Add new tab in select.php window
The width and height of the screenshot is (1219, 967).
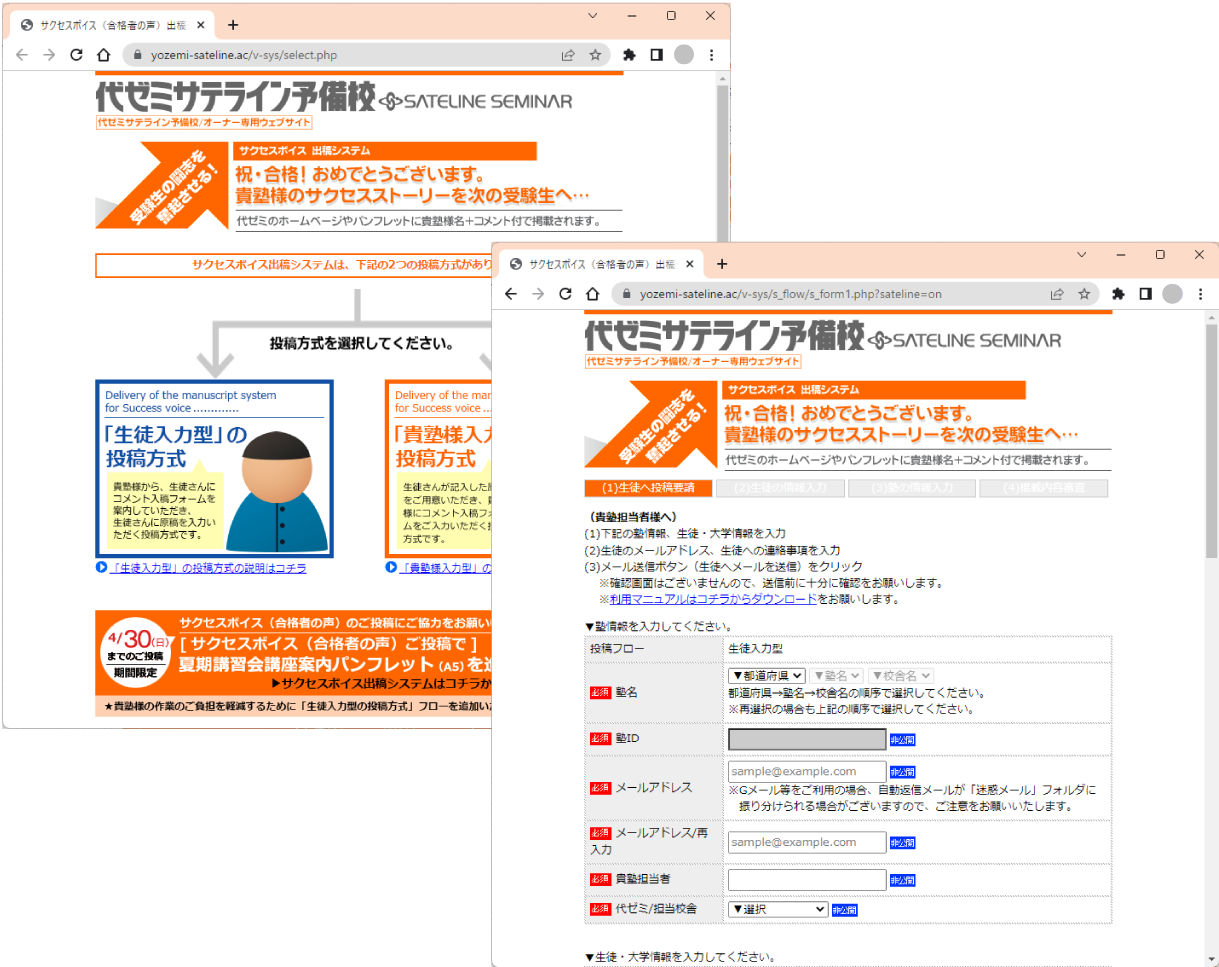click(x=233, y=25)
